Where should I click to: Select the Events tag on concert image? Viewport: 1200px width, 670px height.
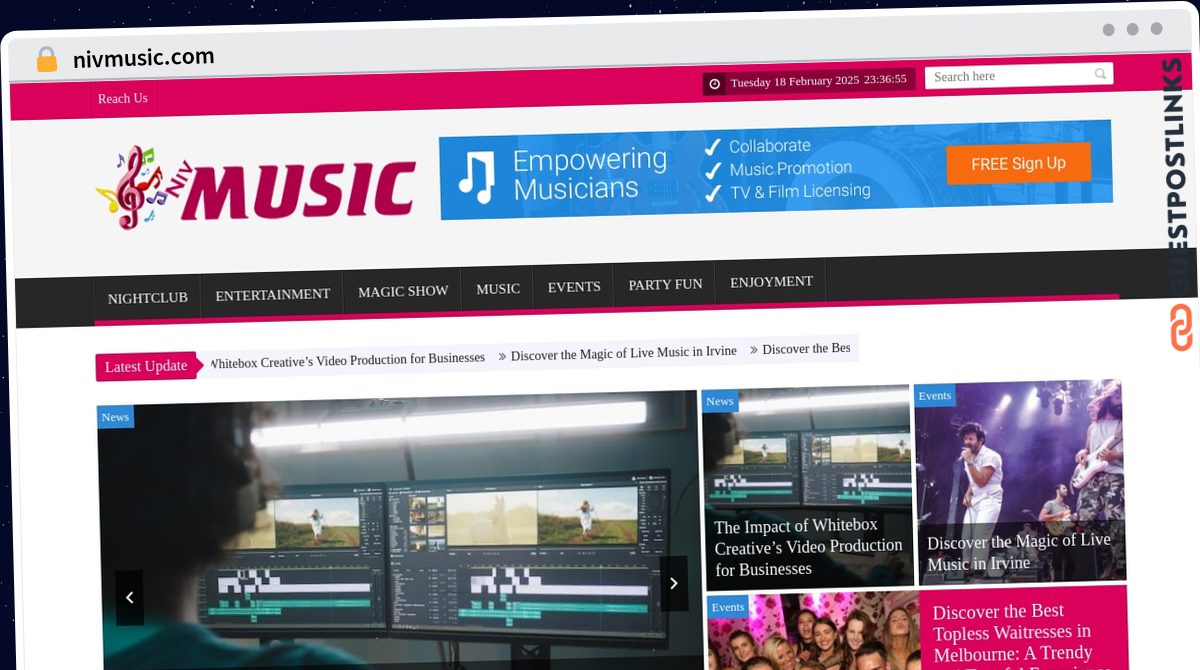[x=934, y=396]
